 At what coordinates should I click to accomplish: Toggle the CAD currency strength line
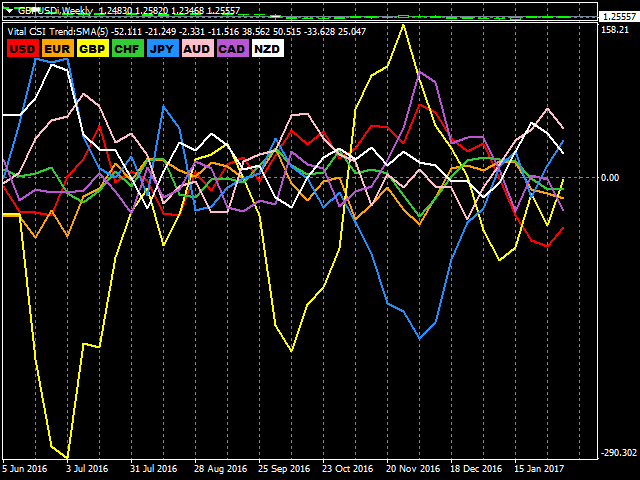(x=232, y=49)
